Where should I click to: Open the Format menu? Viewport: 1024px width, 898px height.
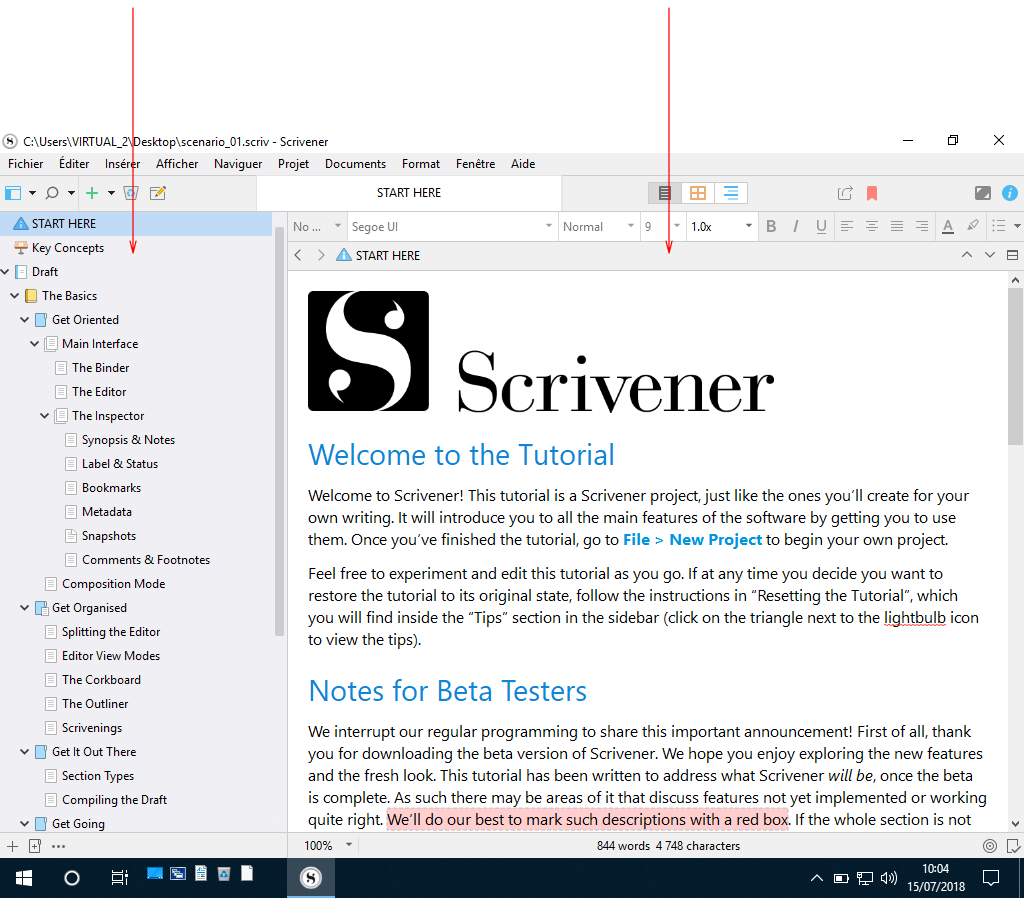421,164
